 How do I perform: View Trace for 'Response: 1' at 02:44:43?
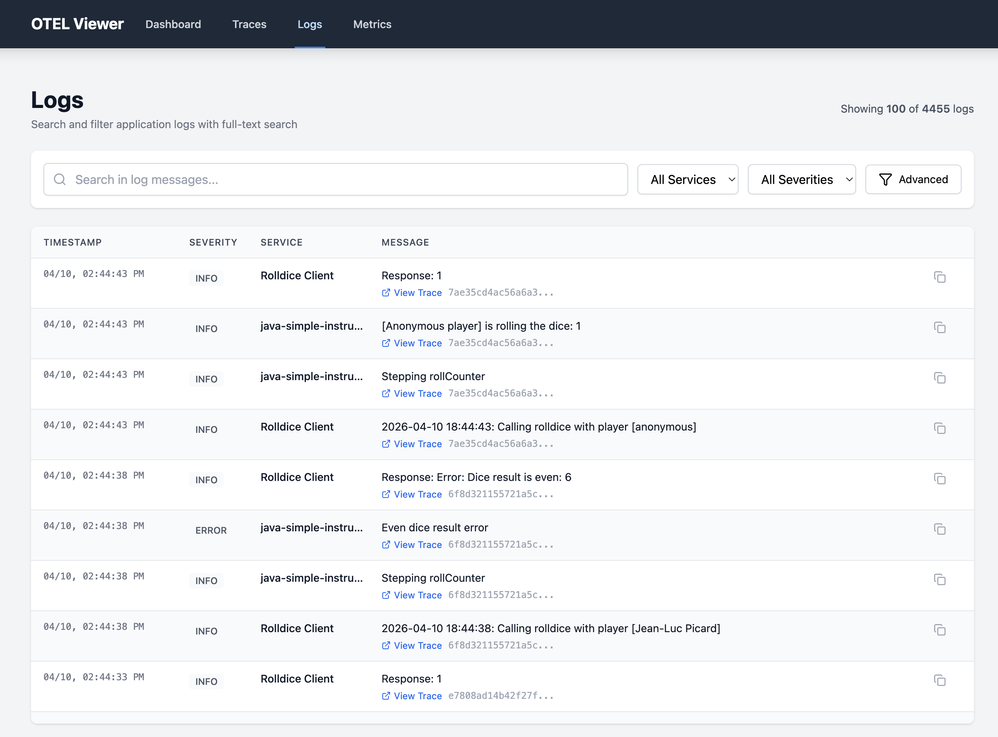(412, 293)
